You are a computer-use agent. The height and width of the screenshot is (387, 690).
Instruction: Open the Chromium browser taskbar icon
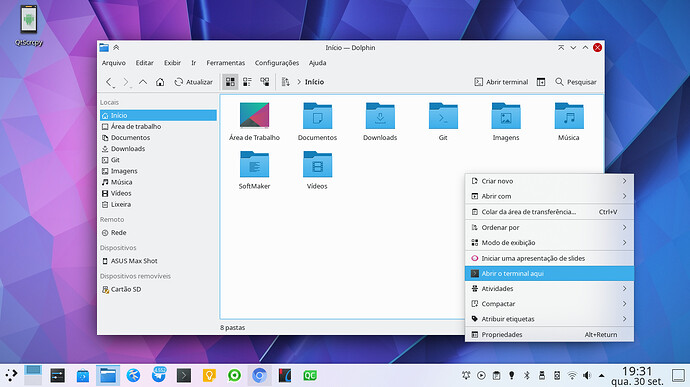[259, 376]
